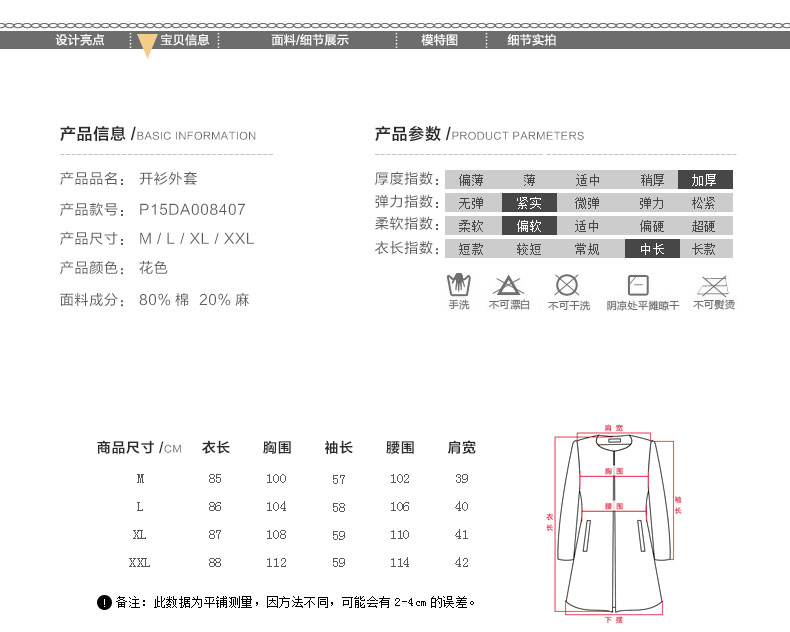The image size is (790, 632).
Task: Select 适中 in the 厚度指数 row
Action: [587, 180]
